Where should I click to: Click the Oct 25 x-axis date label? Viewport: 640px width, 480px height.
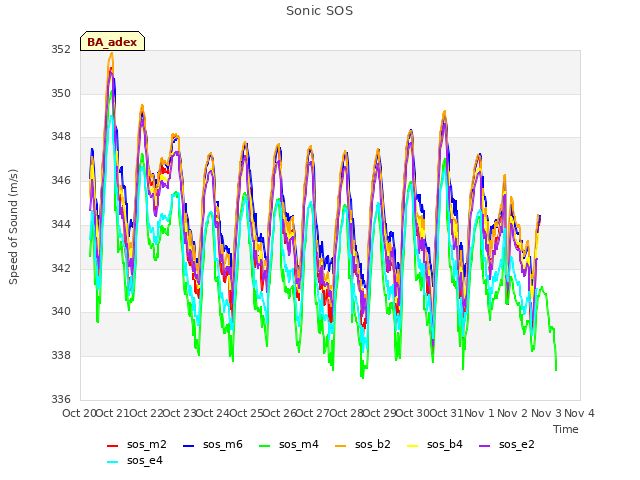point(246,413)
